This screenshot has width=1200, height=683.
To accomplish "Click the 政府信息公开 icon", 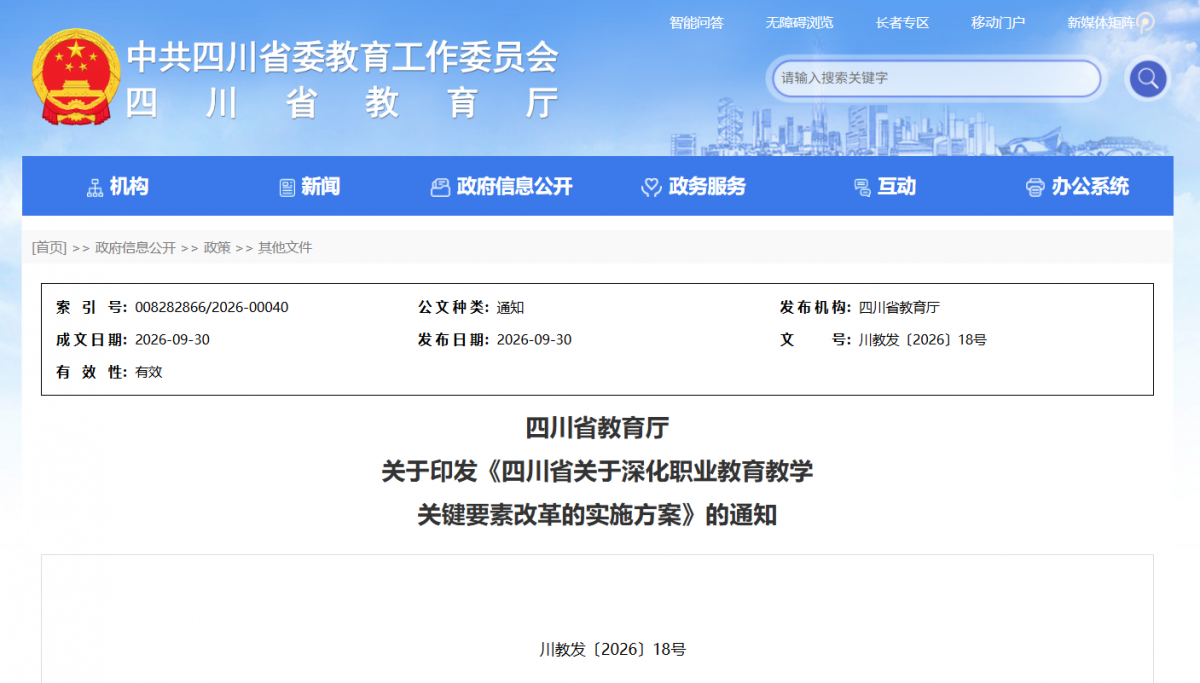I will [x=440, y=187].
